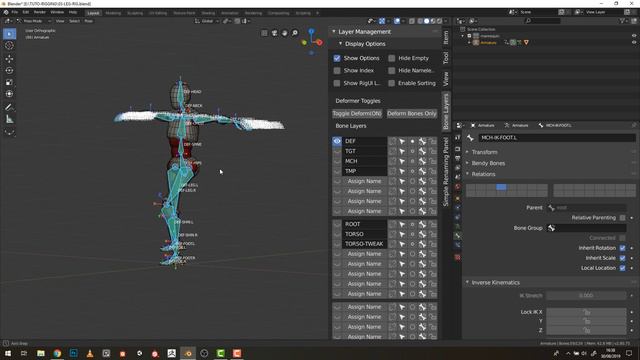
Task: Enable the Show RigUI Layers checkbox
Action: [337, 83]
